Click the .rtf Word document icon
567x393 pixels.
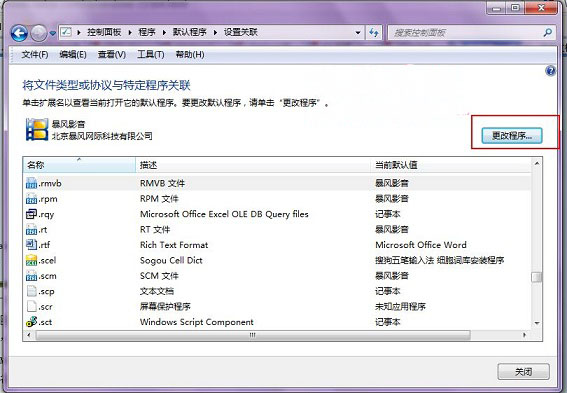tap(31, 245)
